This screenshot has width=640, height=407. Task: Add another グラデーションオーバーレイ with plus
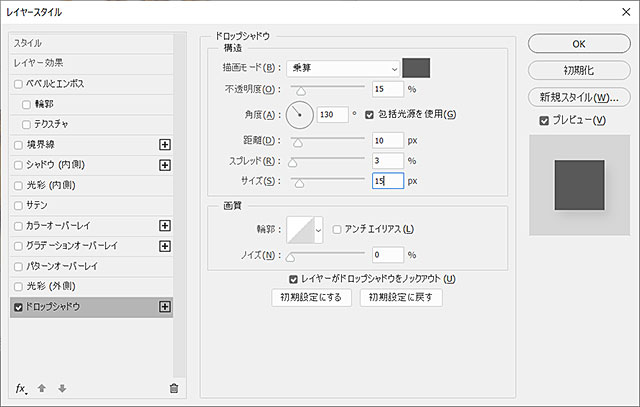(165, 246)
